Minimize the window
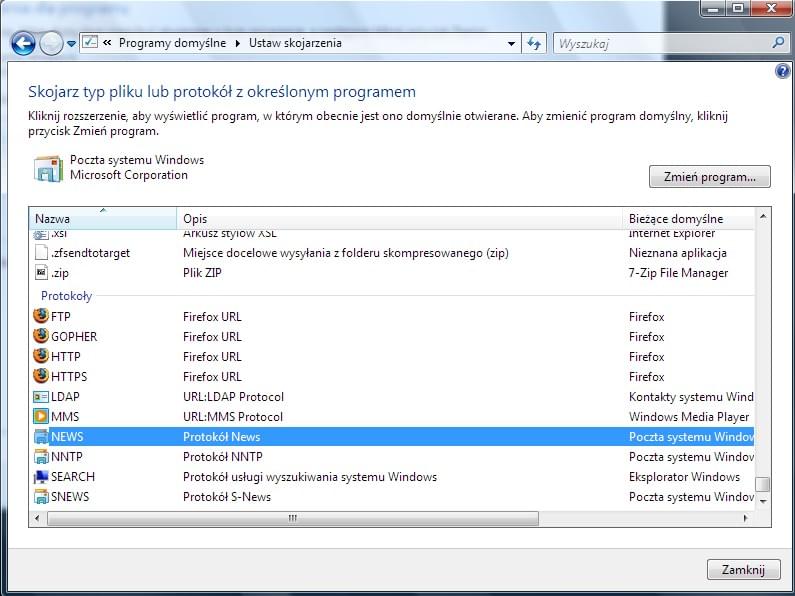Viewport: 795px width, 596px height. 712,8
